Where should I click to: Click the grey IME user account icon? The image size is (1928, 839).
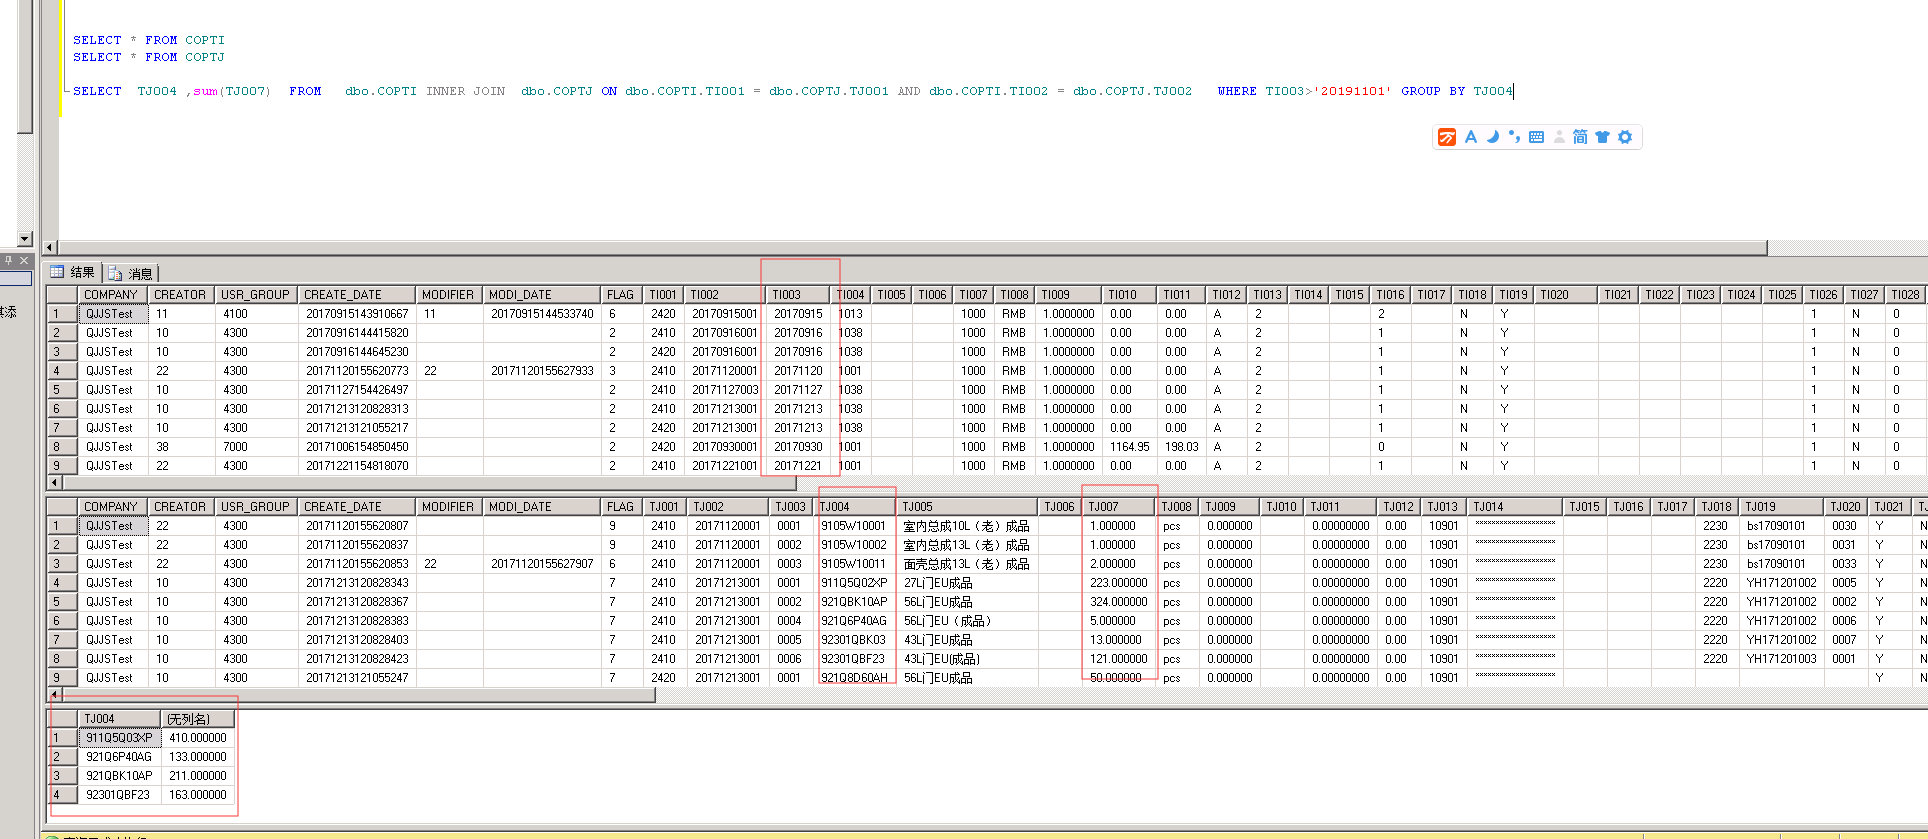pyautogui.click(x=1559, y=137)
